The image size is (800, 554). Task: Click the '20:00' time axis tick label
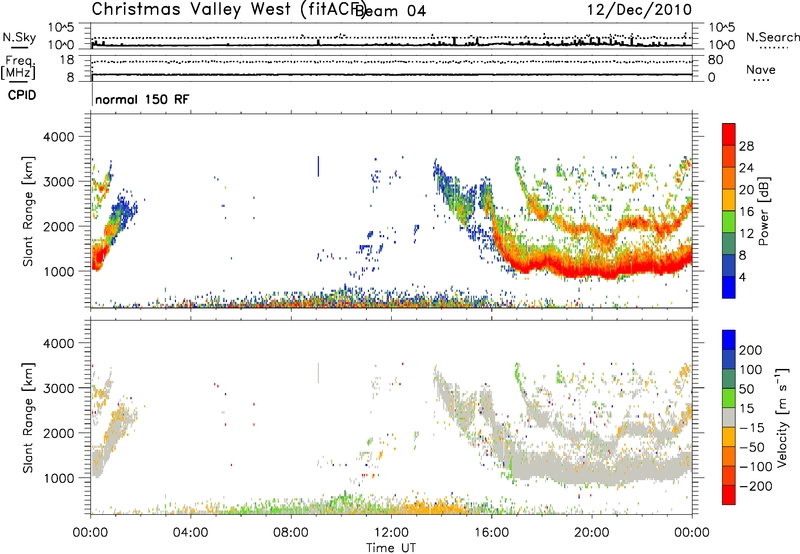[592, 533]
